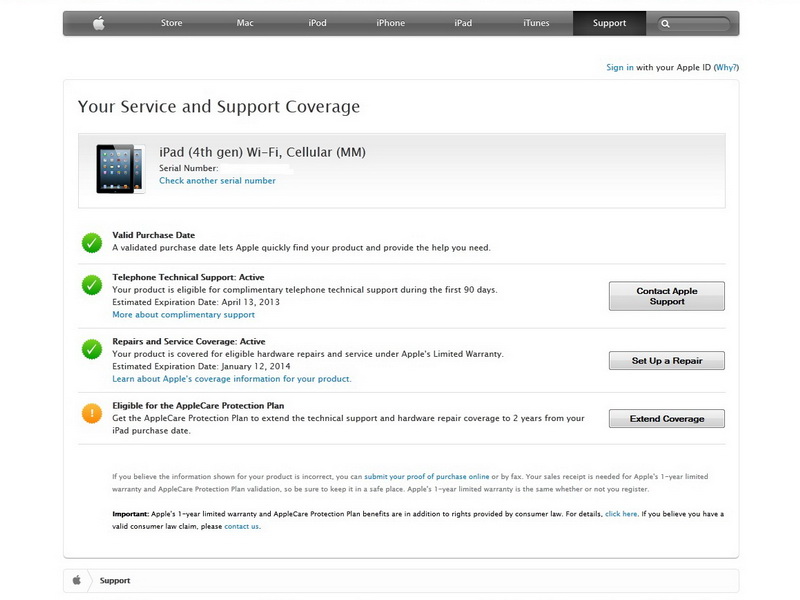800x600 pixels.
Task: Click Estimated Expiration Date: January 12, 2014 text
Action: 202,366
